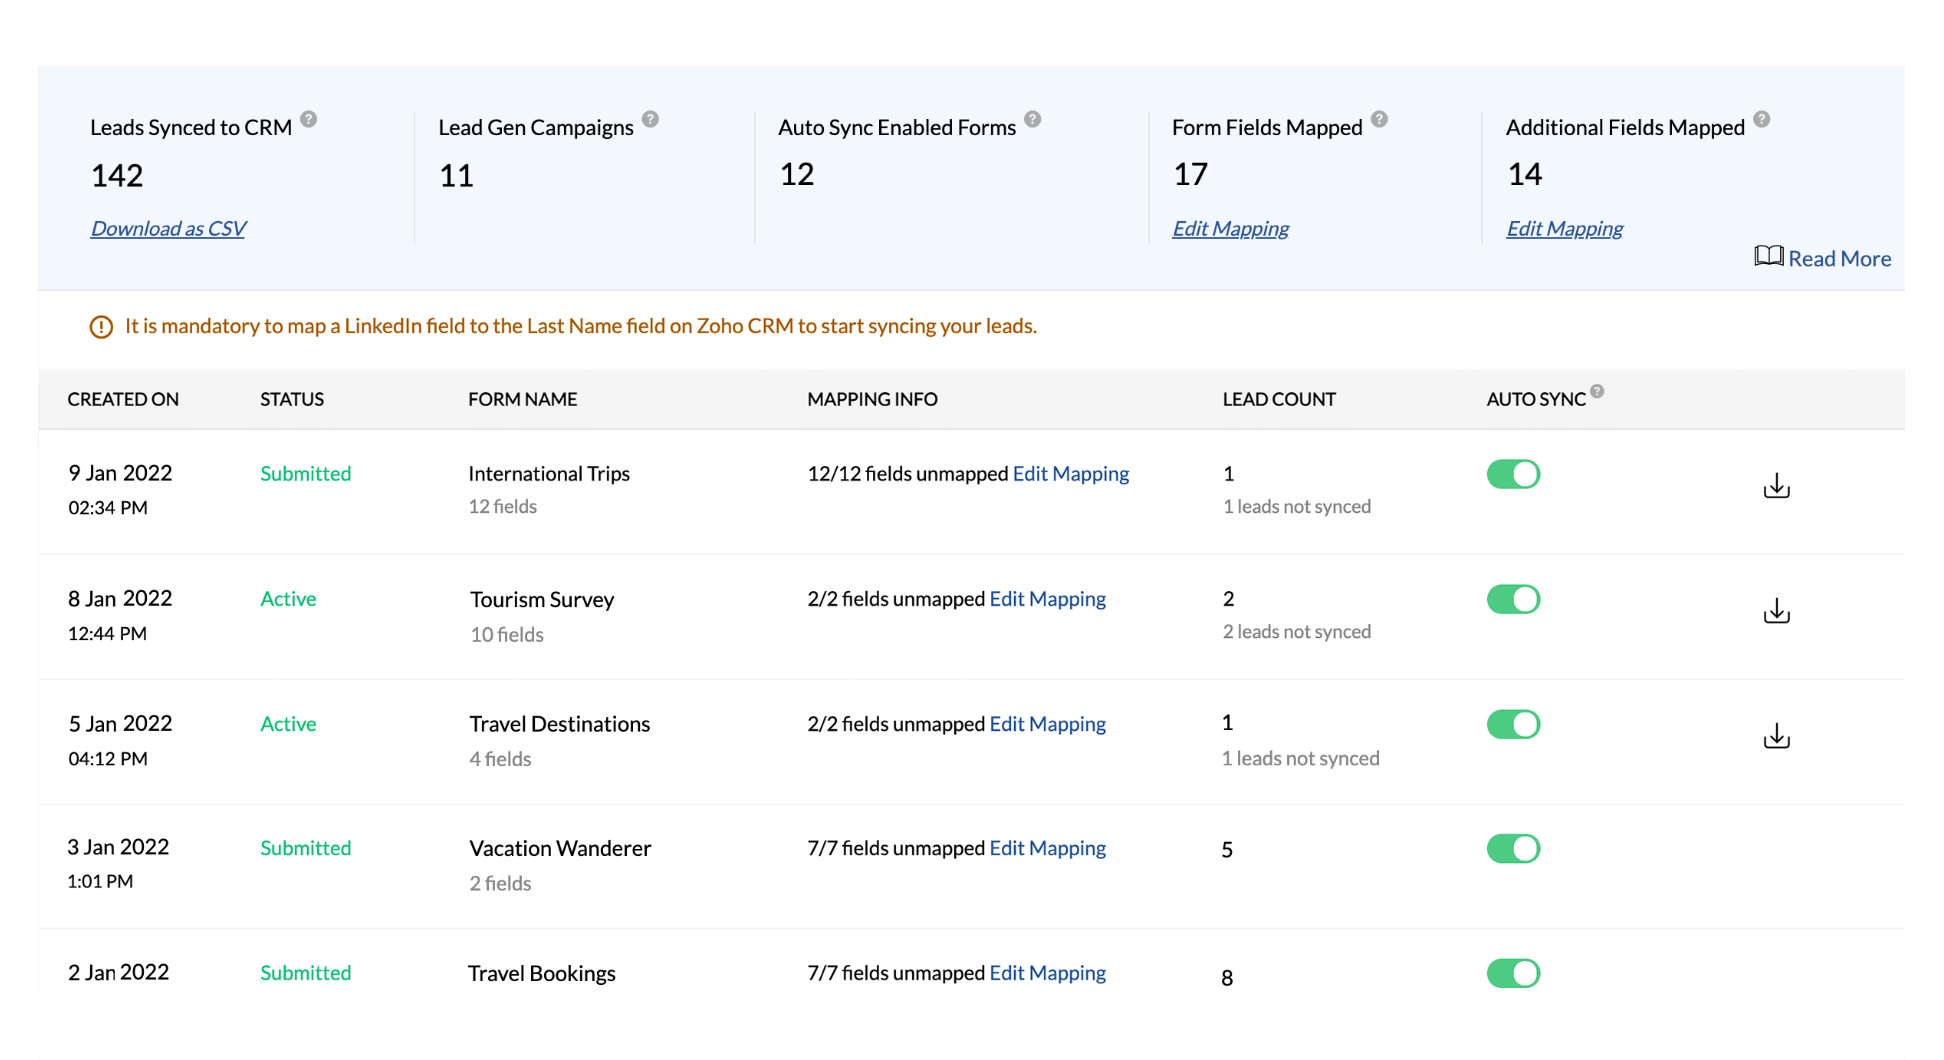1944x1060 pixels.
Task: Download leads for Travel Destinations row
Action: click(x=1776, y=736)
